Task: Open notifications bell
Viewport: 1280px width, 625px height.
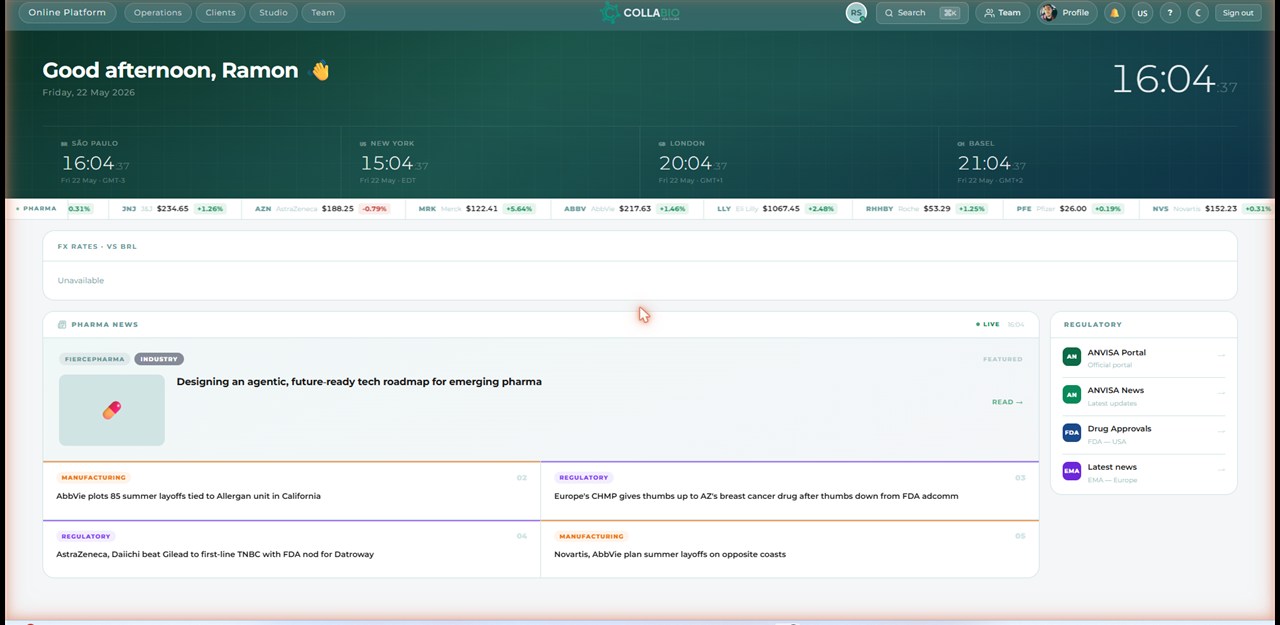Action: (1114, 13)
